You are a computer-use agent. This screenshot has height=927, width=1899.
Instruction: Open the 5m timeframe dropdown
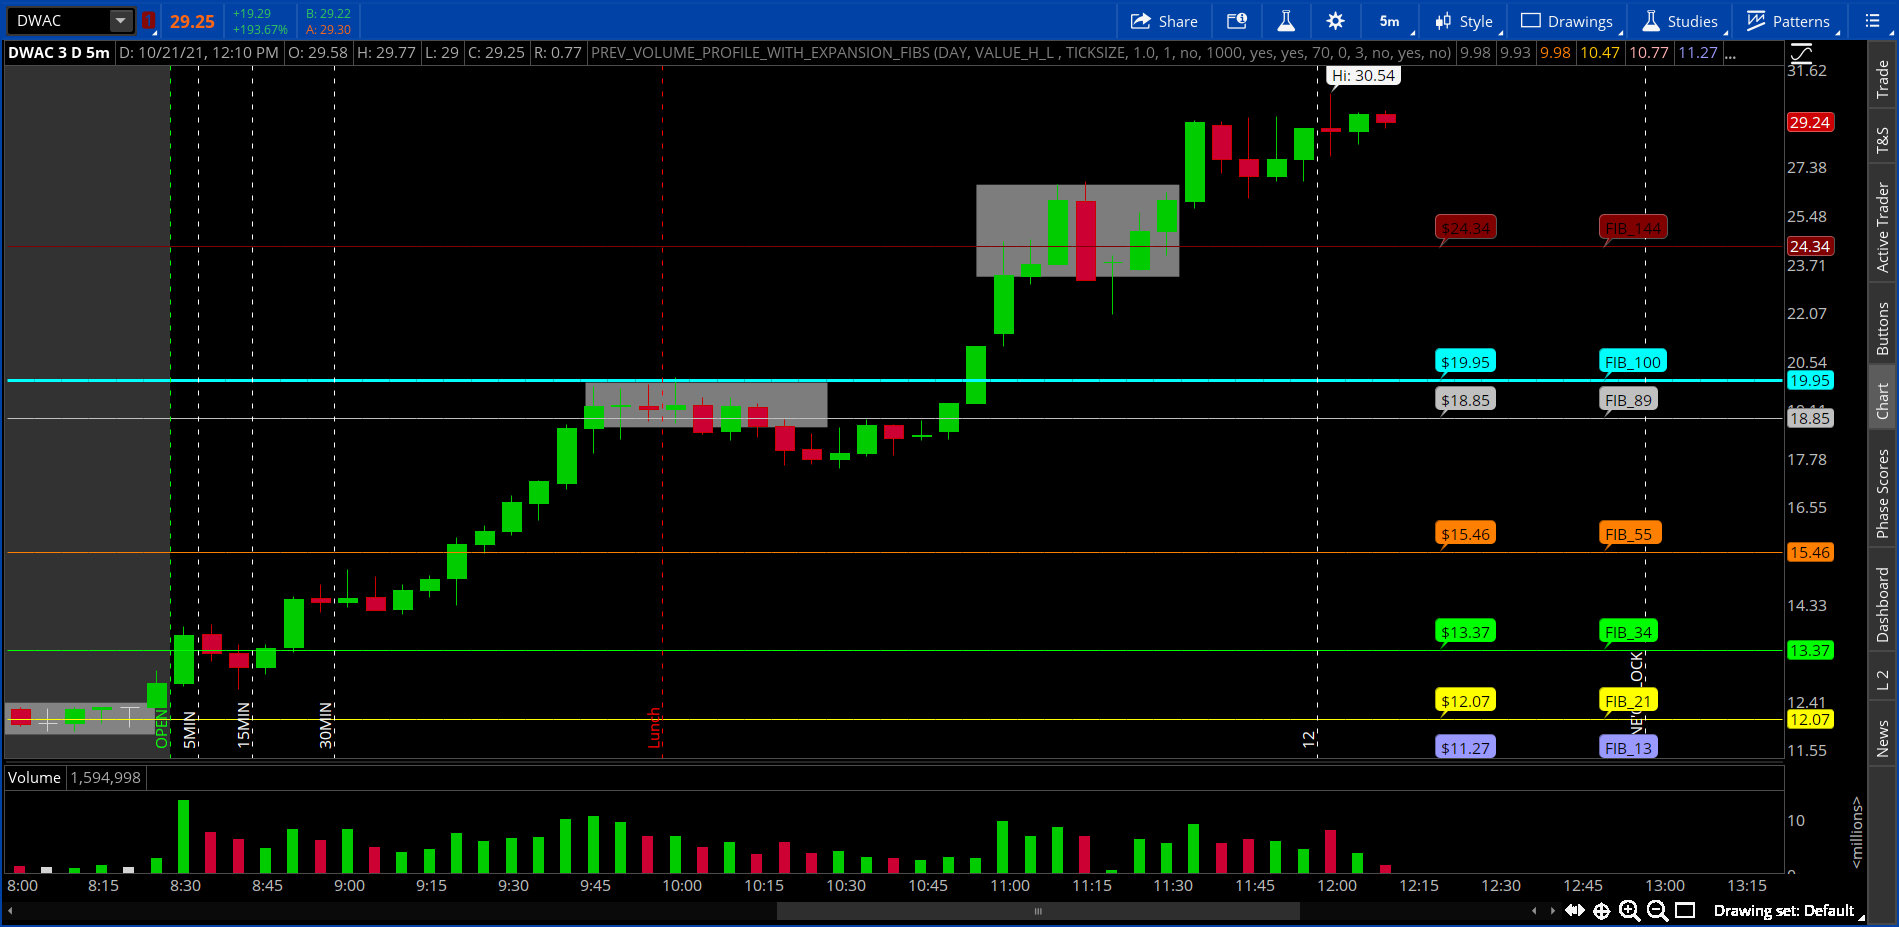(x=1389, y=20)
